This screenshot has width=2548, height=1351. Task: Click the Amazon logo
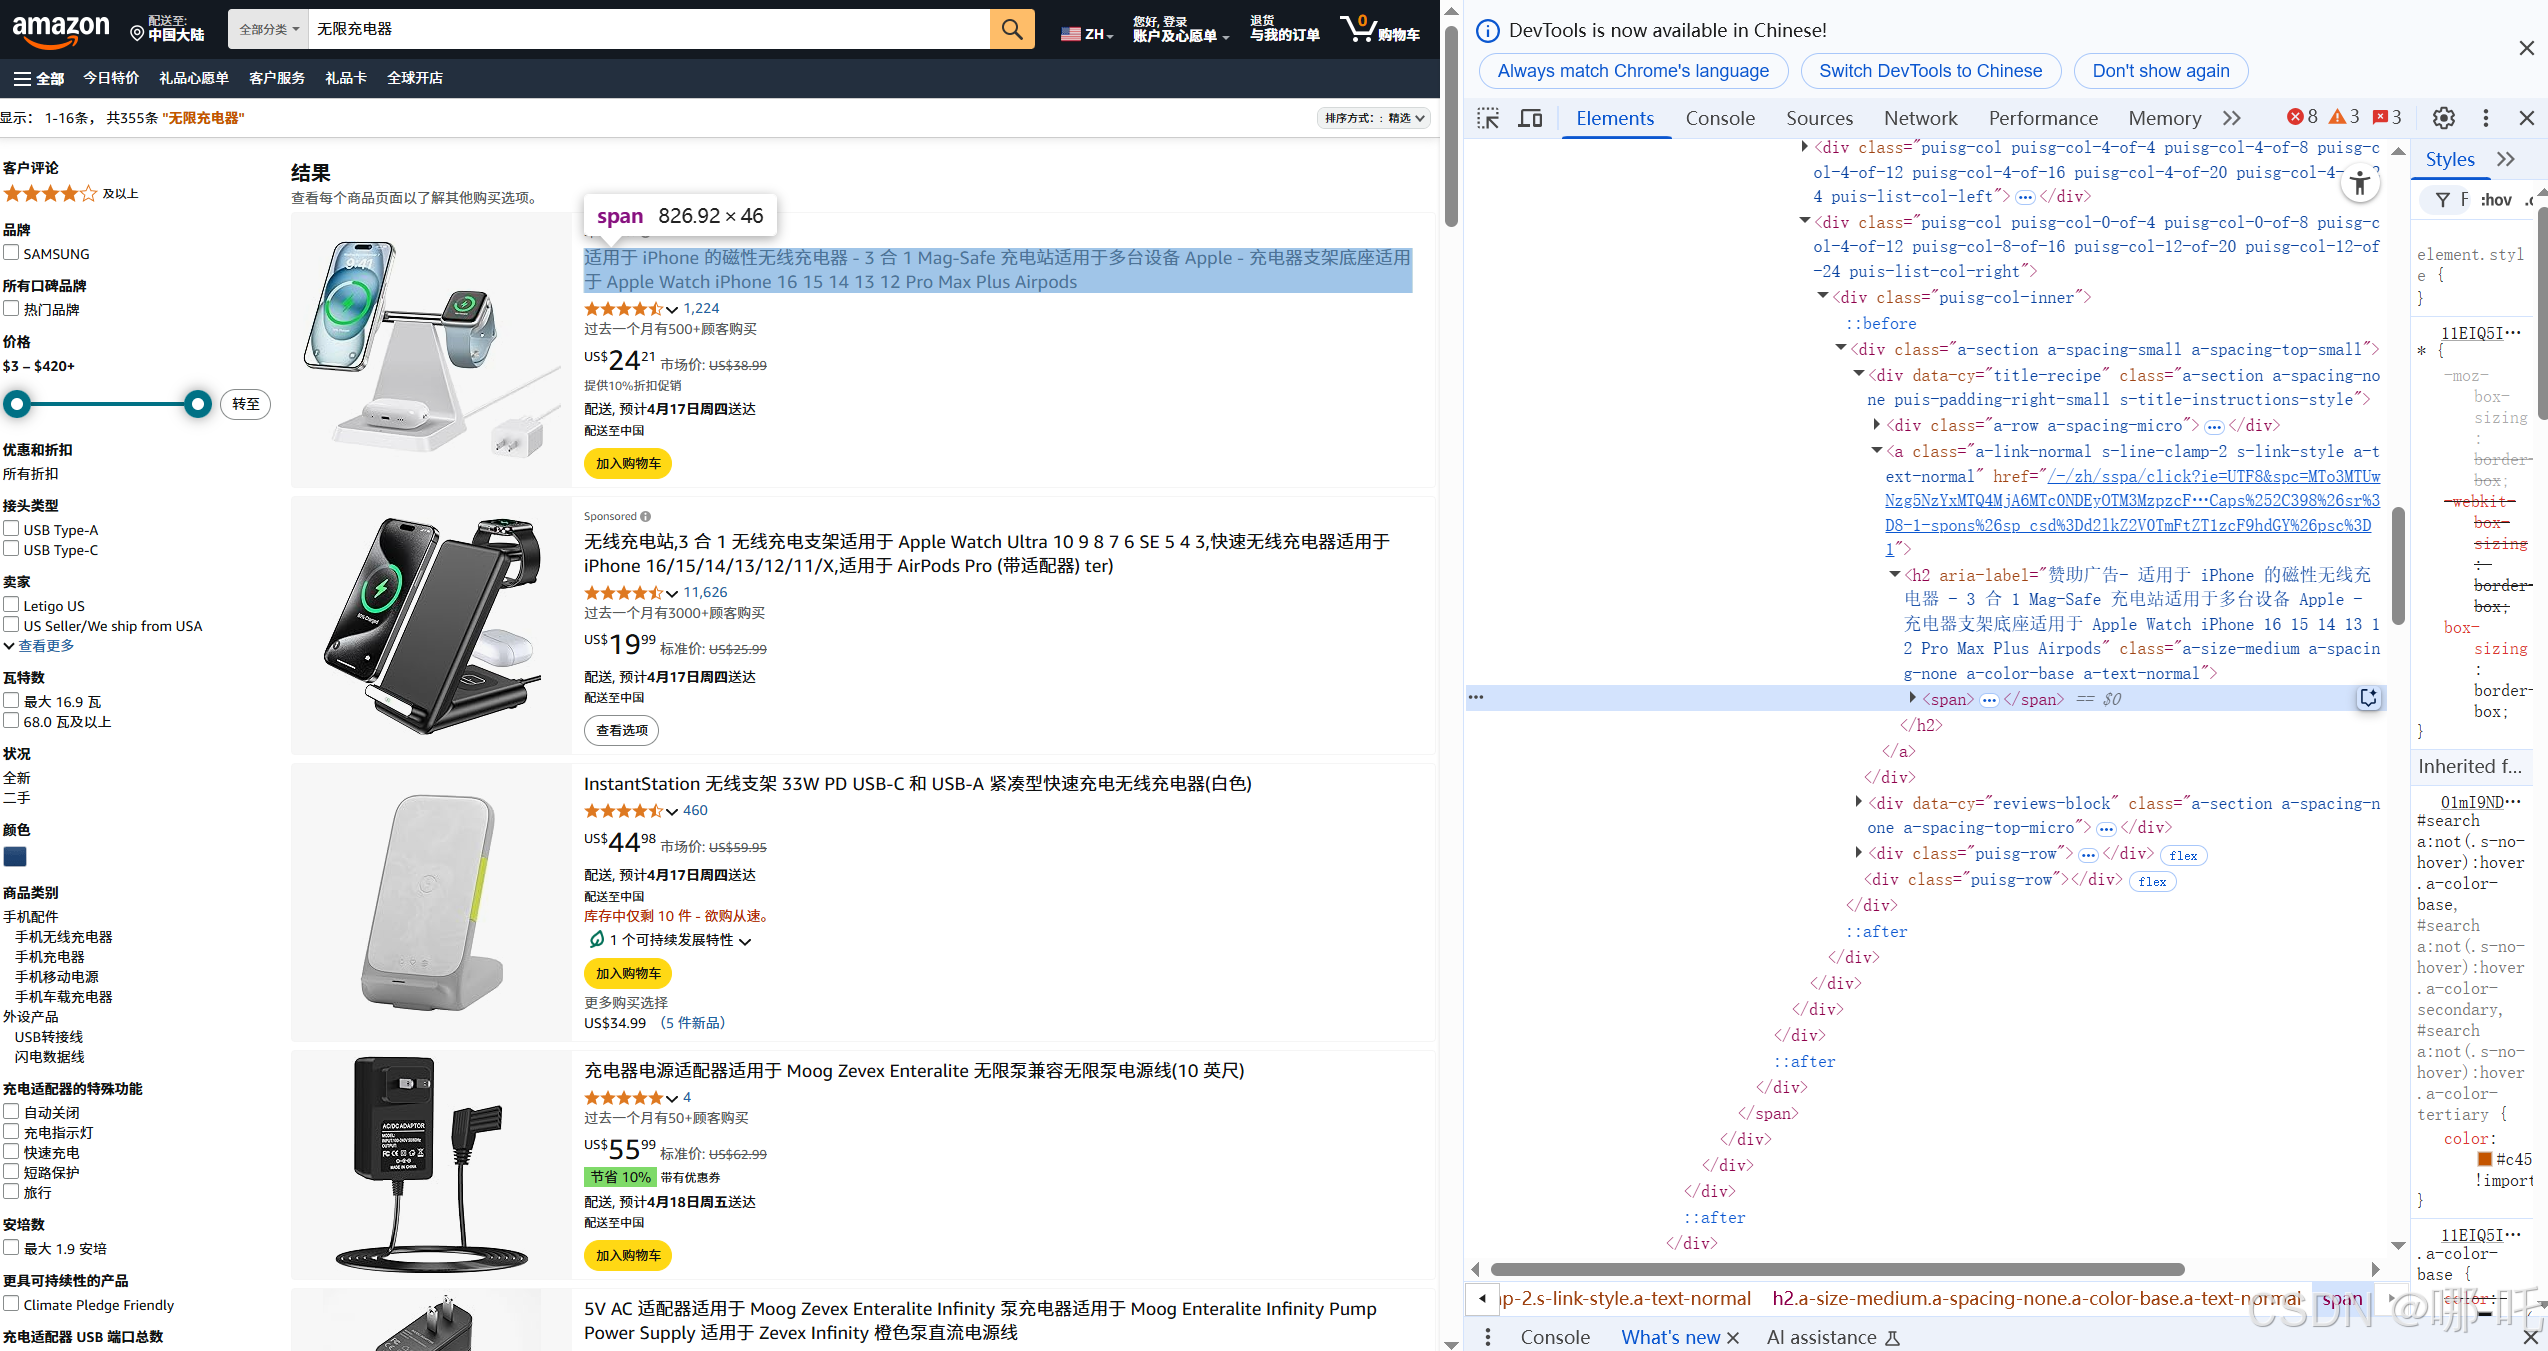click(60, 29)
